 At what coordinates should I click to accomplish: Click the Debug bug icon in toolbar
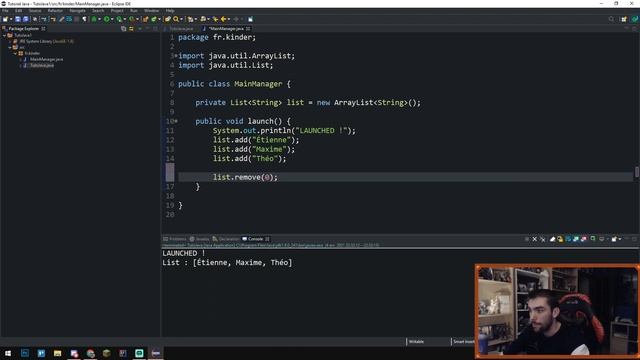(x=94, y=19)
